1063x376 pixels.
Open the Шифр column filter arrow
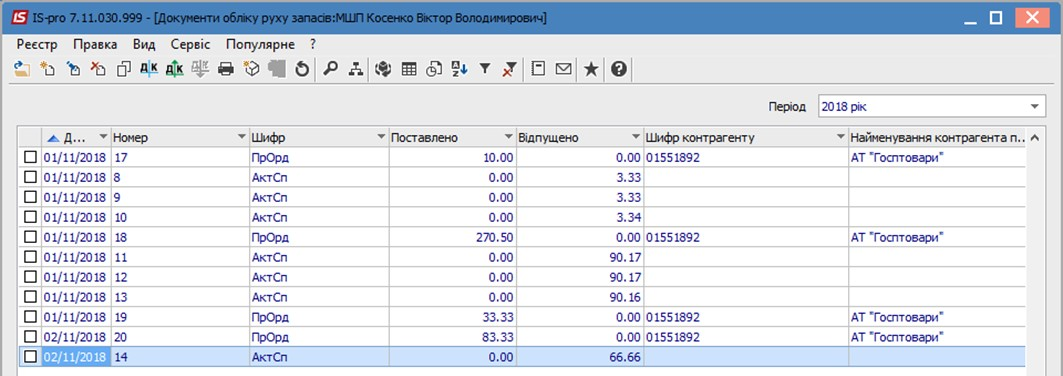click(381, 138)
